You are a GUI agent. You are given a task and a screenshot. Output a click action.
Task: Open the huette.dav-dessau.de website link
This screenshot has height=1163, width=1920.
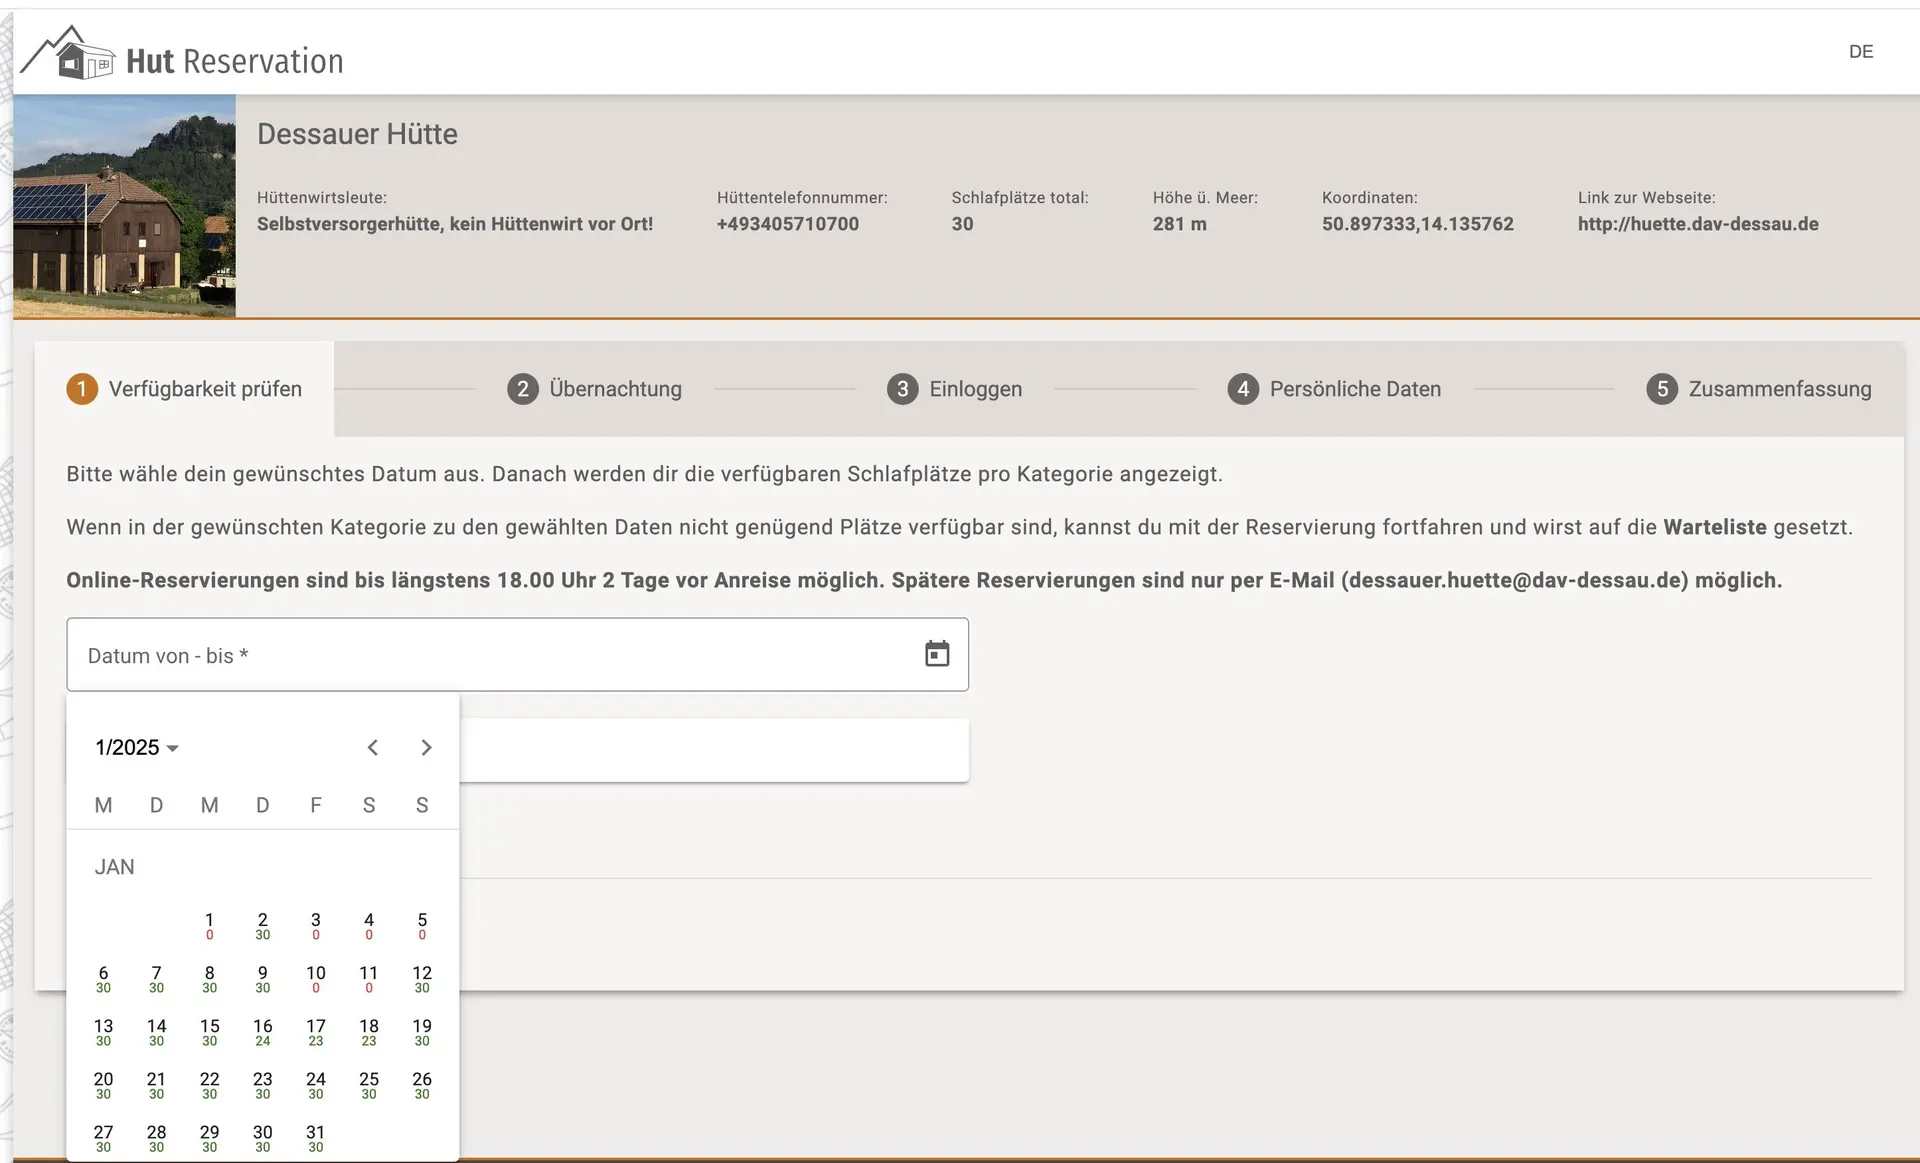(1697, 224)
